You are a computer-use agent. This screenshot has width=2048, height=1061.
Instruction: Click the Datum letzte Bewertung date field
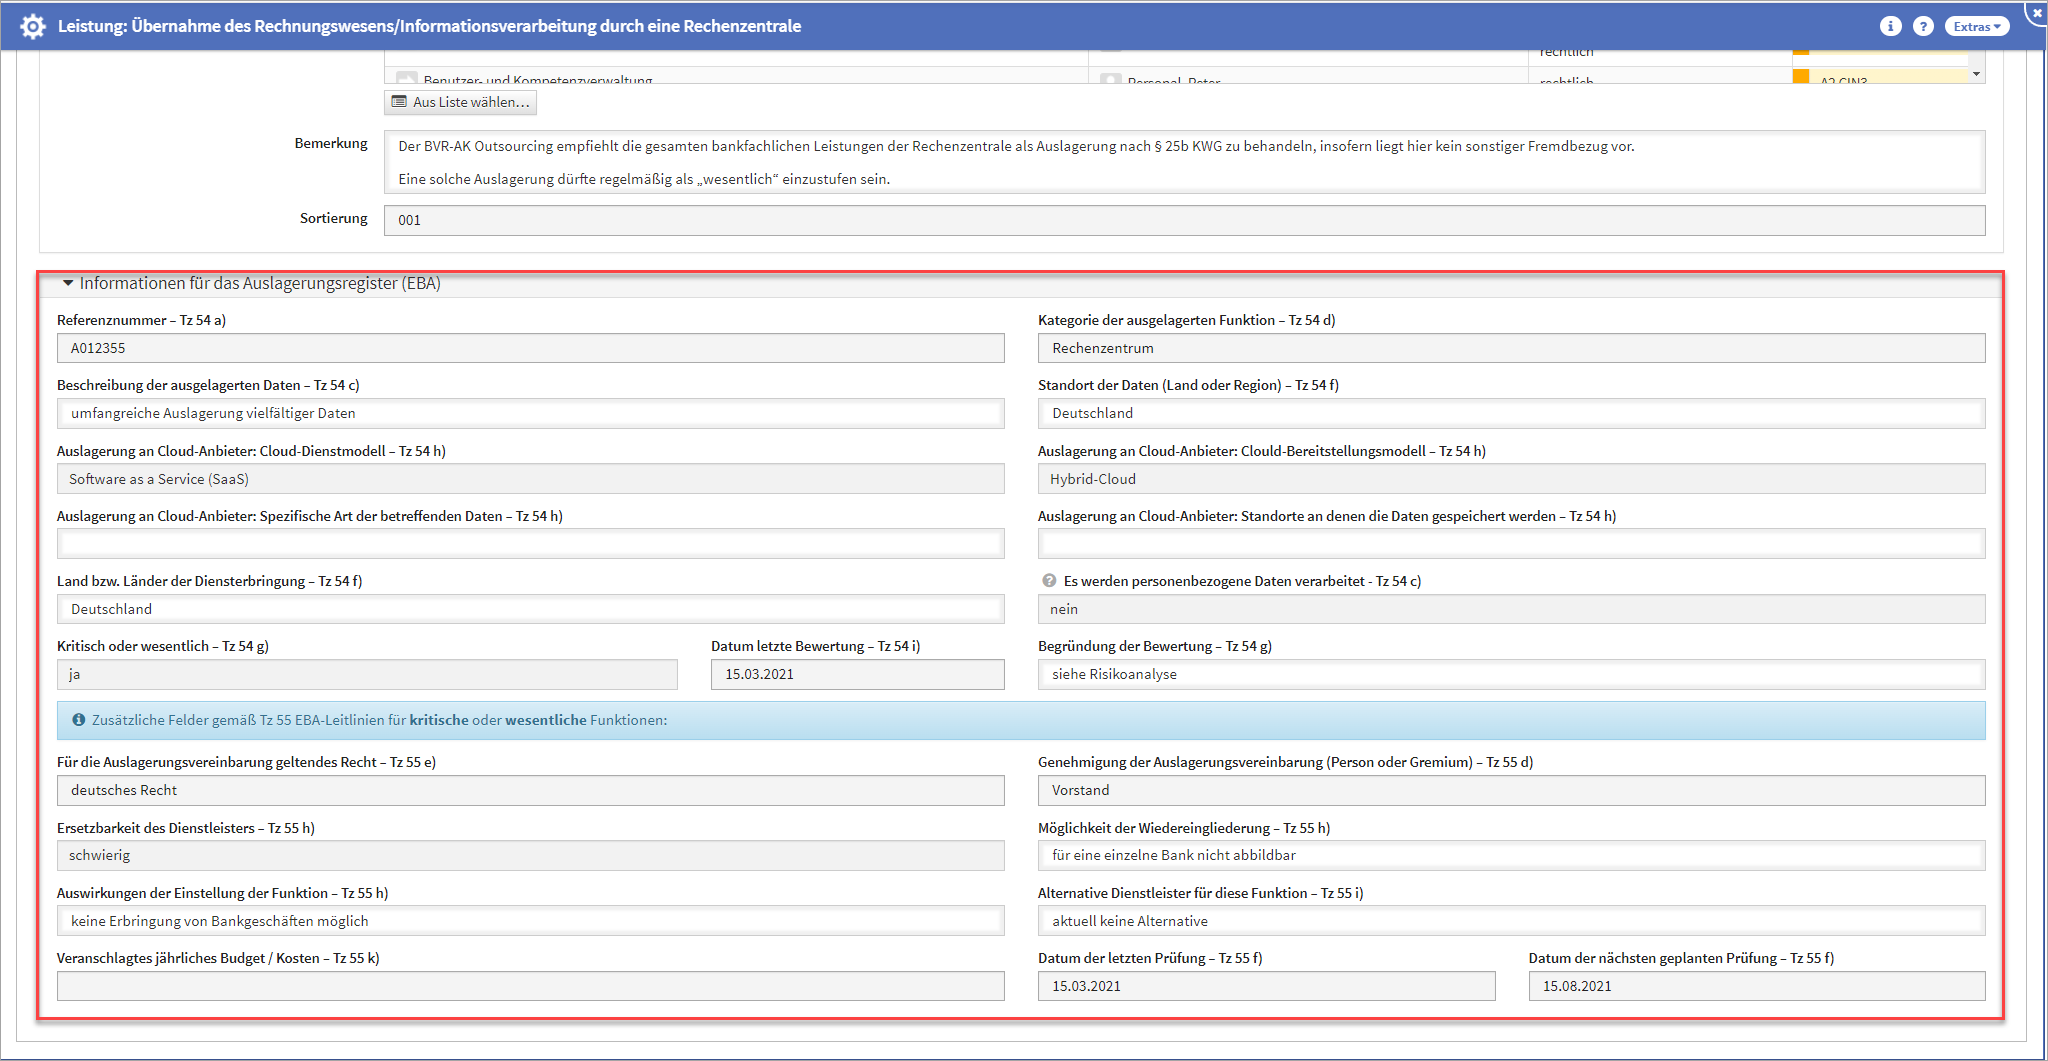857,675
